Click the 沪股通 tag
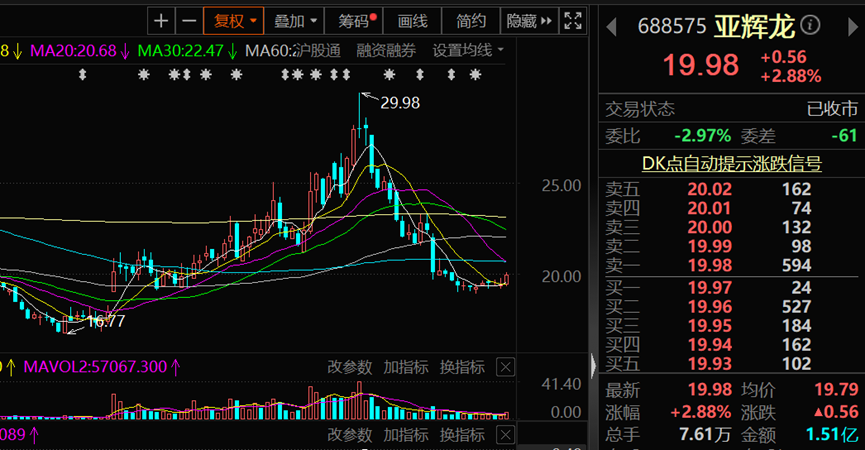This screenshot has height=450, width=865. pos(316,51)
